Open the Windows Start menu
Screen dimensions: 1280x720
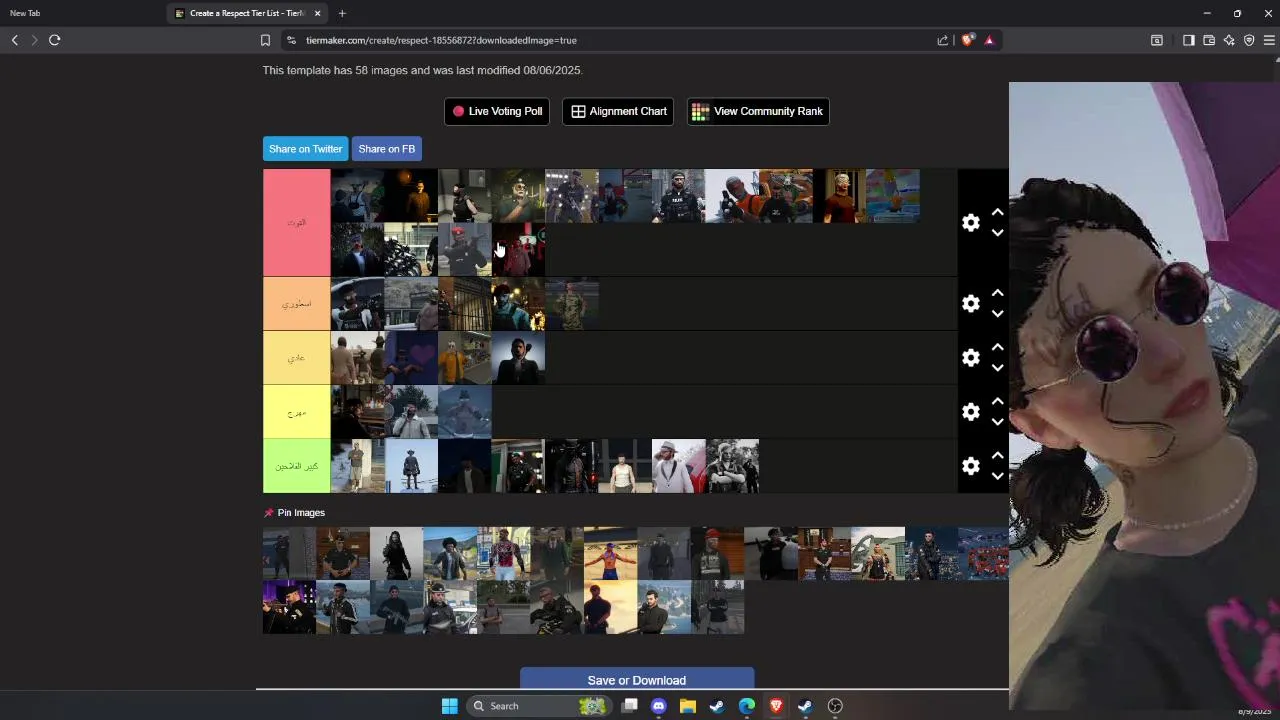[450, 706]
